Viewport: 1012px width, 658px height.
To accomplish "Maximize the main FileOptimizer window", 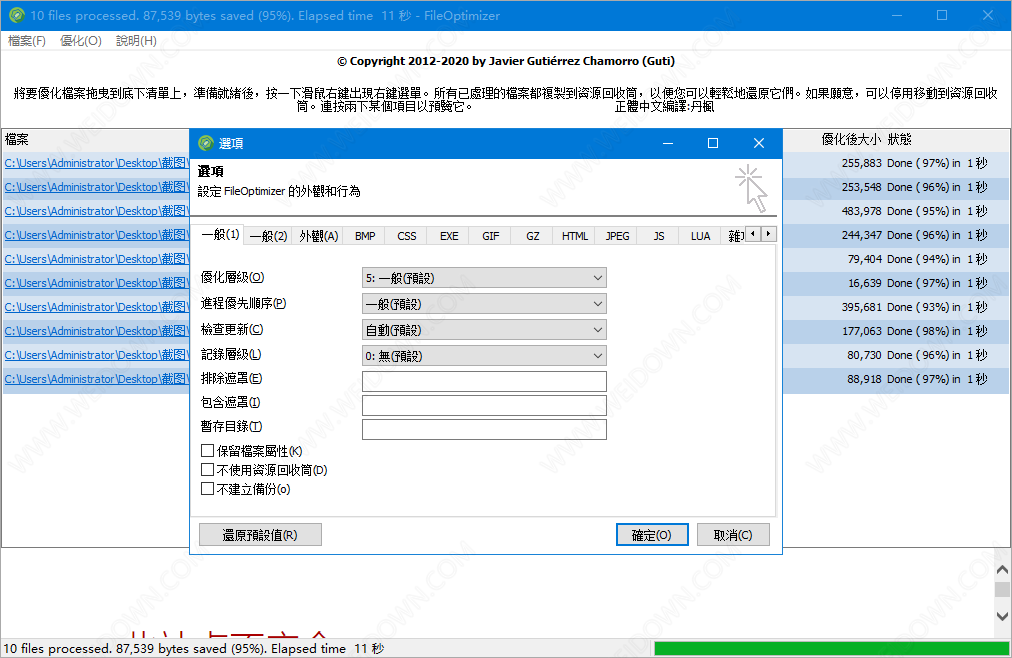I will point(942,15).
